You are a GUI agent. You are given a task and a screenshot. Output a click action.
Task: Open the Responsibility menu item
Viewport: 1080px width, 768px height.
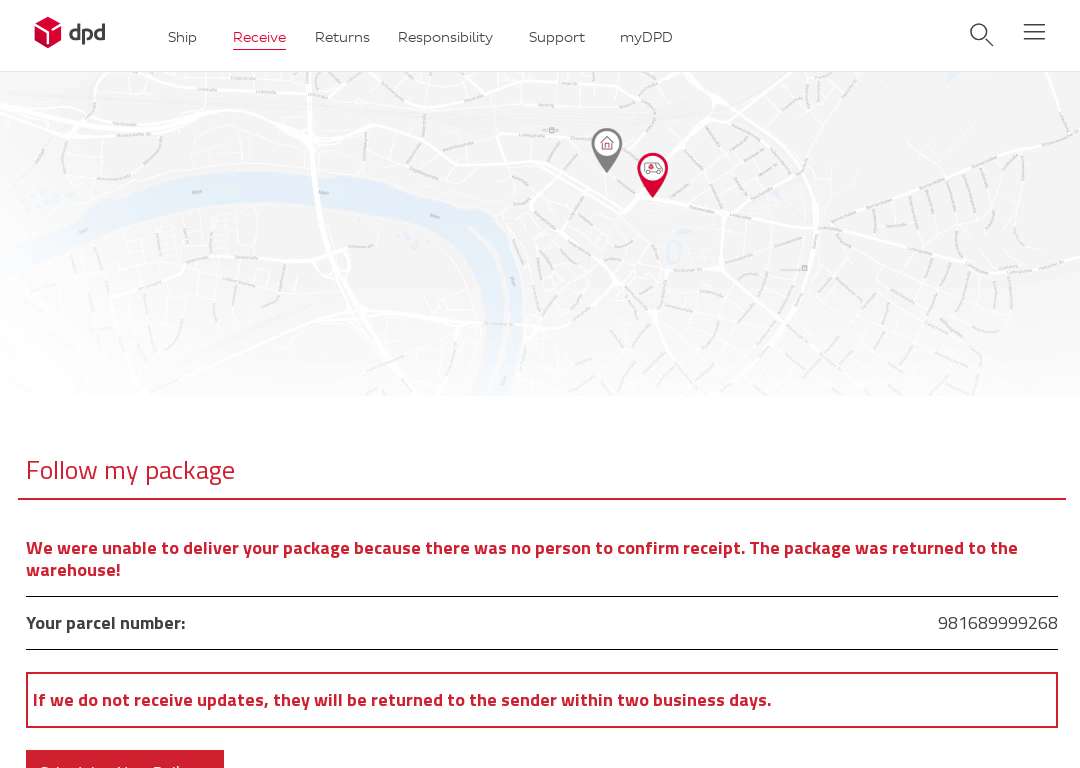pyautogui.click(x=445, y=37)
